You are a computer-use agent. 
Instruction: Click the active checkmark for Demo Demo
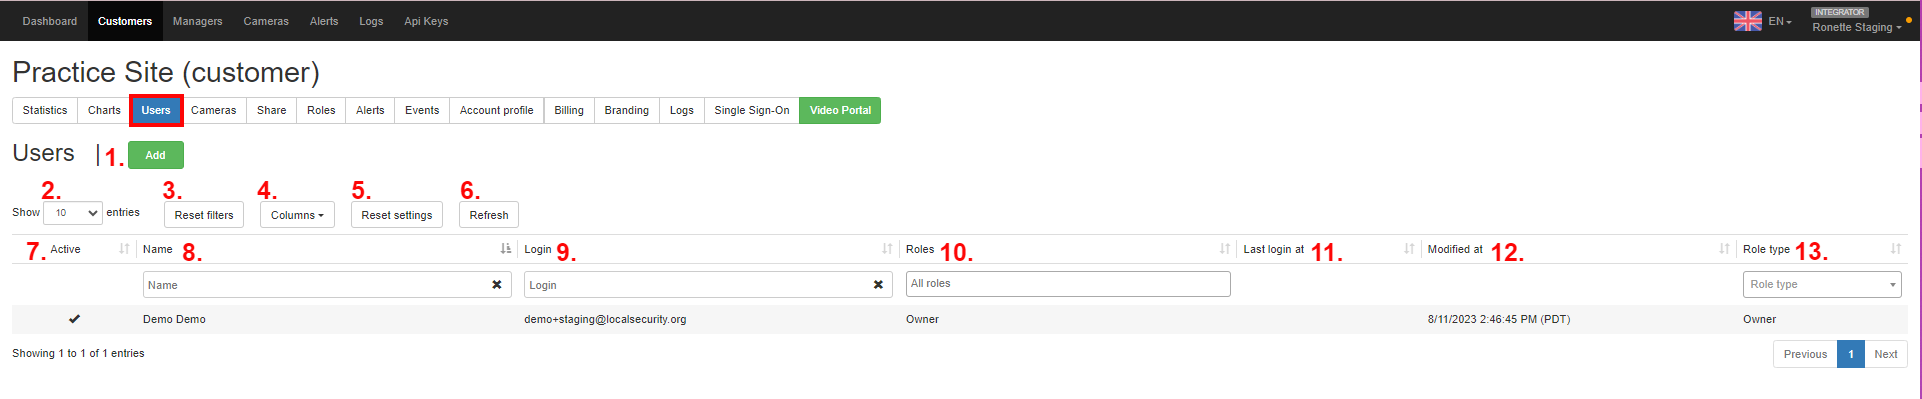pyautogui.click(x=74, y=319)
